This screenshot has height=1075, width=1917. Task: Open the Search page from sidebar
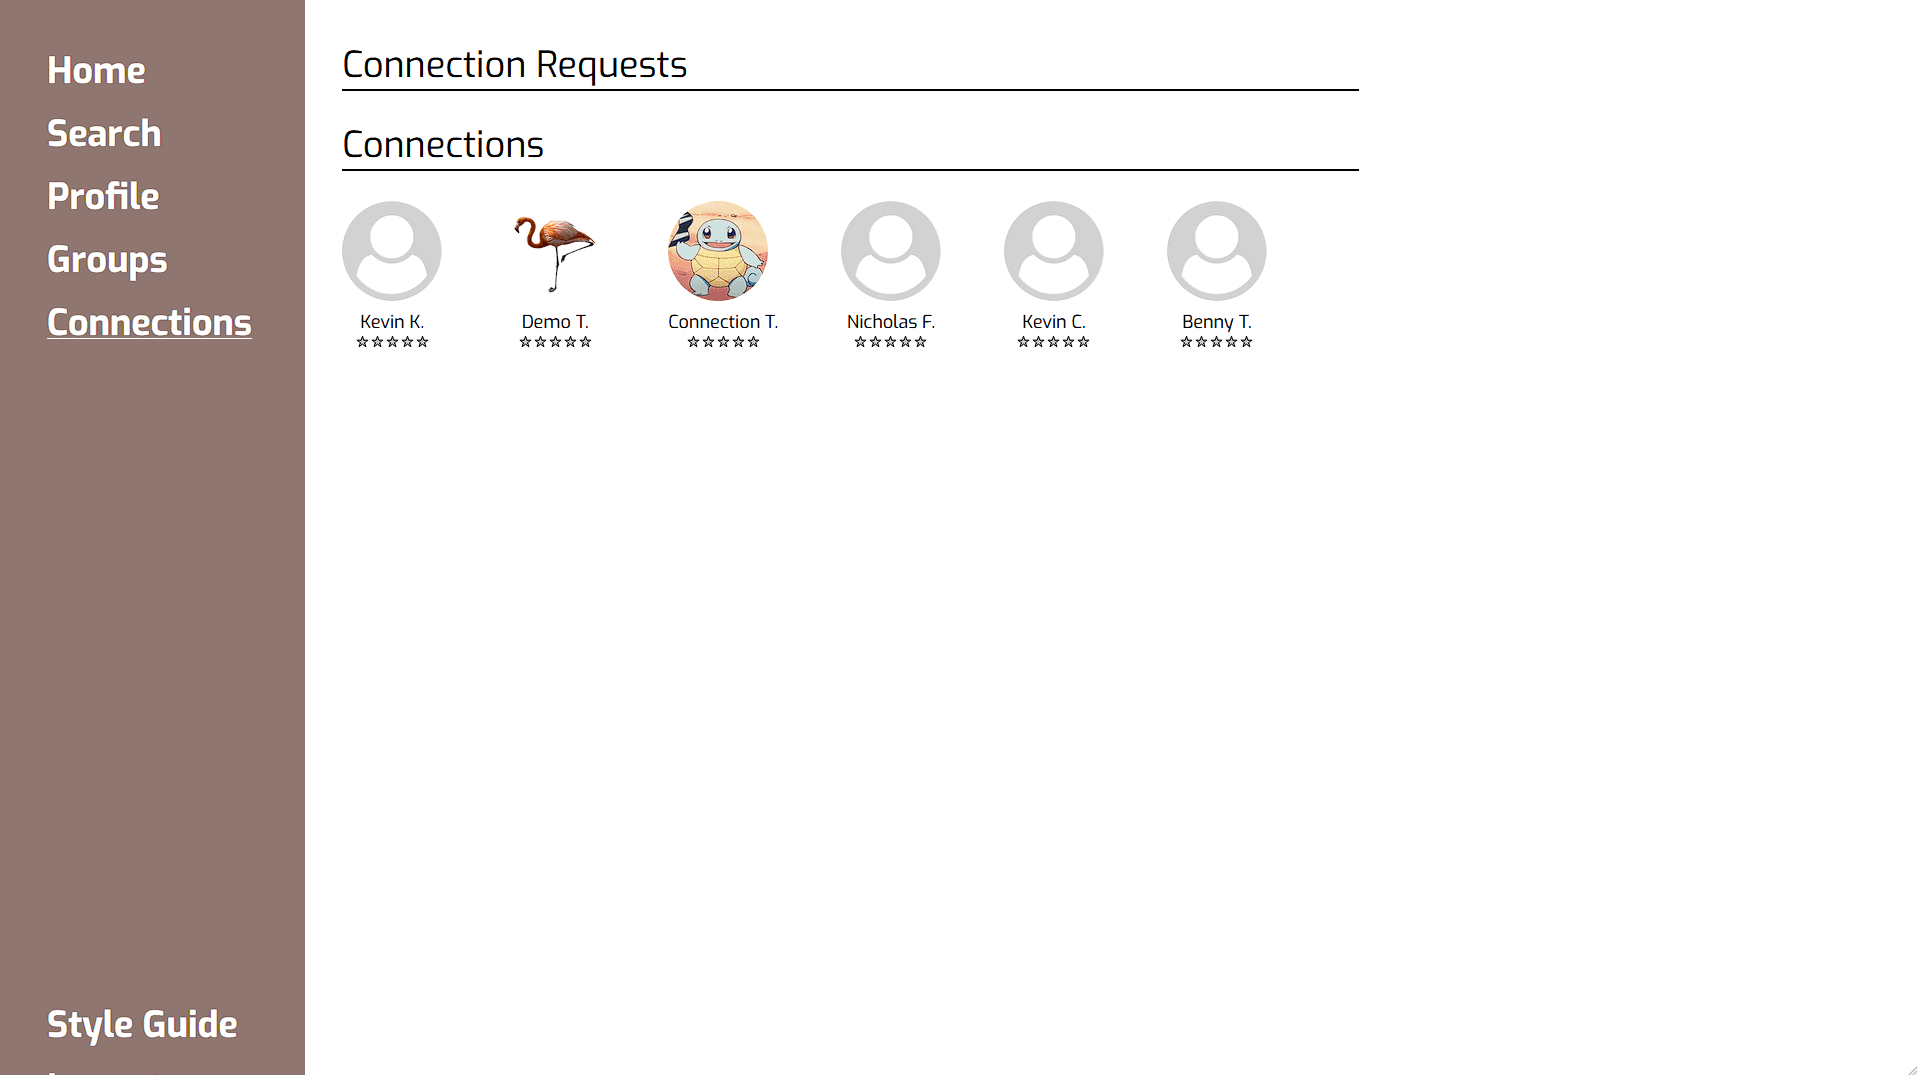(104, 133)
